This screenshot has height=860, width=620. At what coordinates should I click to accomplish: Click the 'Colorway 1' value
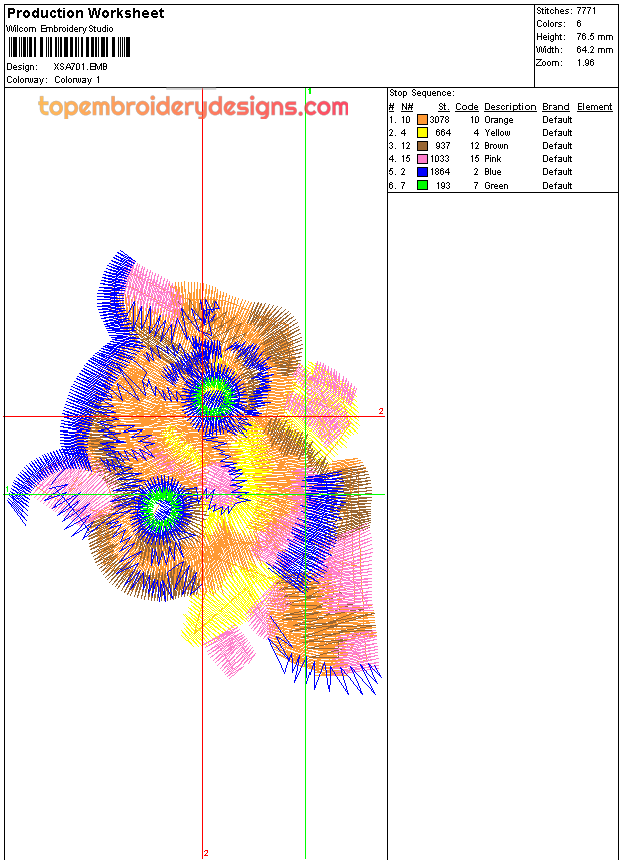[x=77, y=80]
